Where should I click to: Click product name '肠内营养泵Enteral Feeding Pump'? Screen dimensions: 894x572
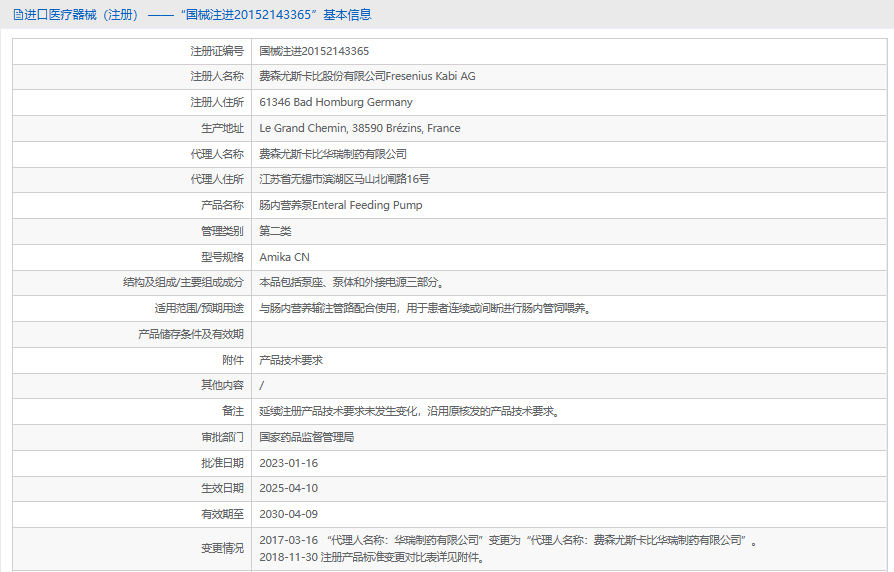[x=341, y=205]
